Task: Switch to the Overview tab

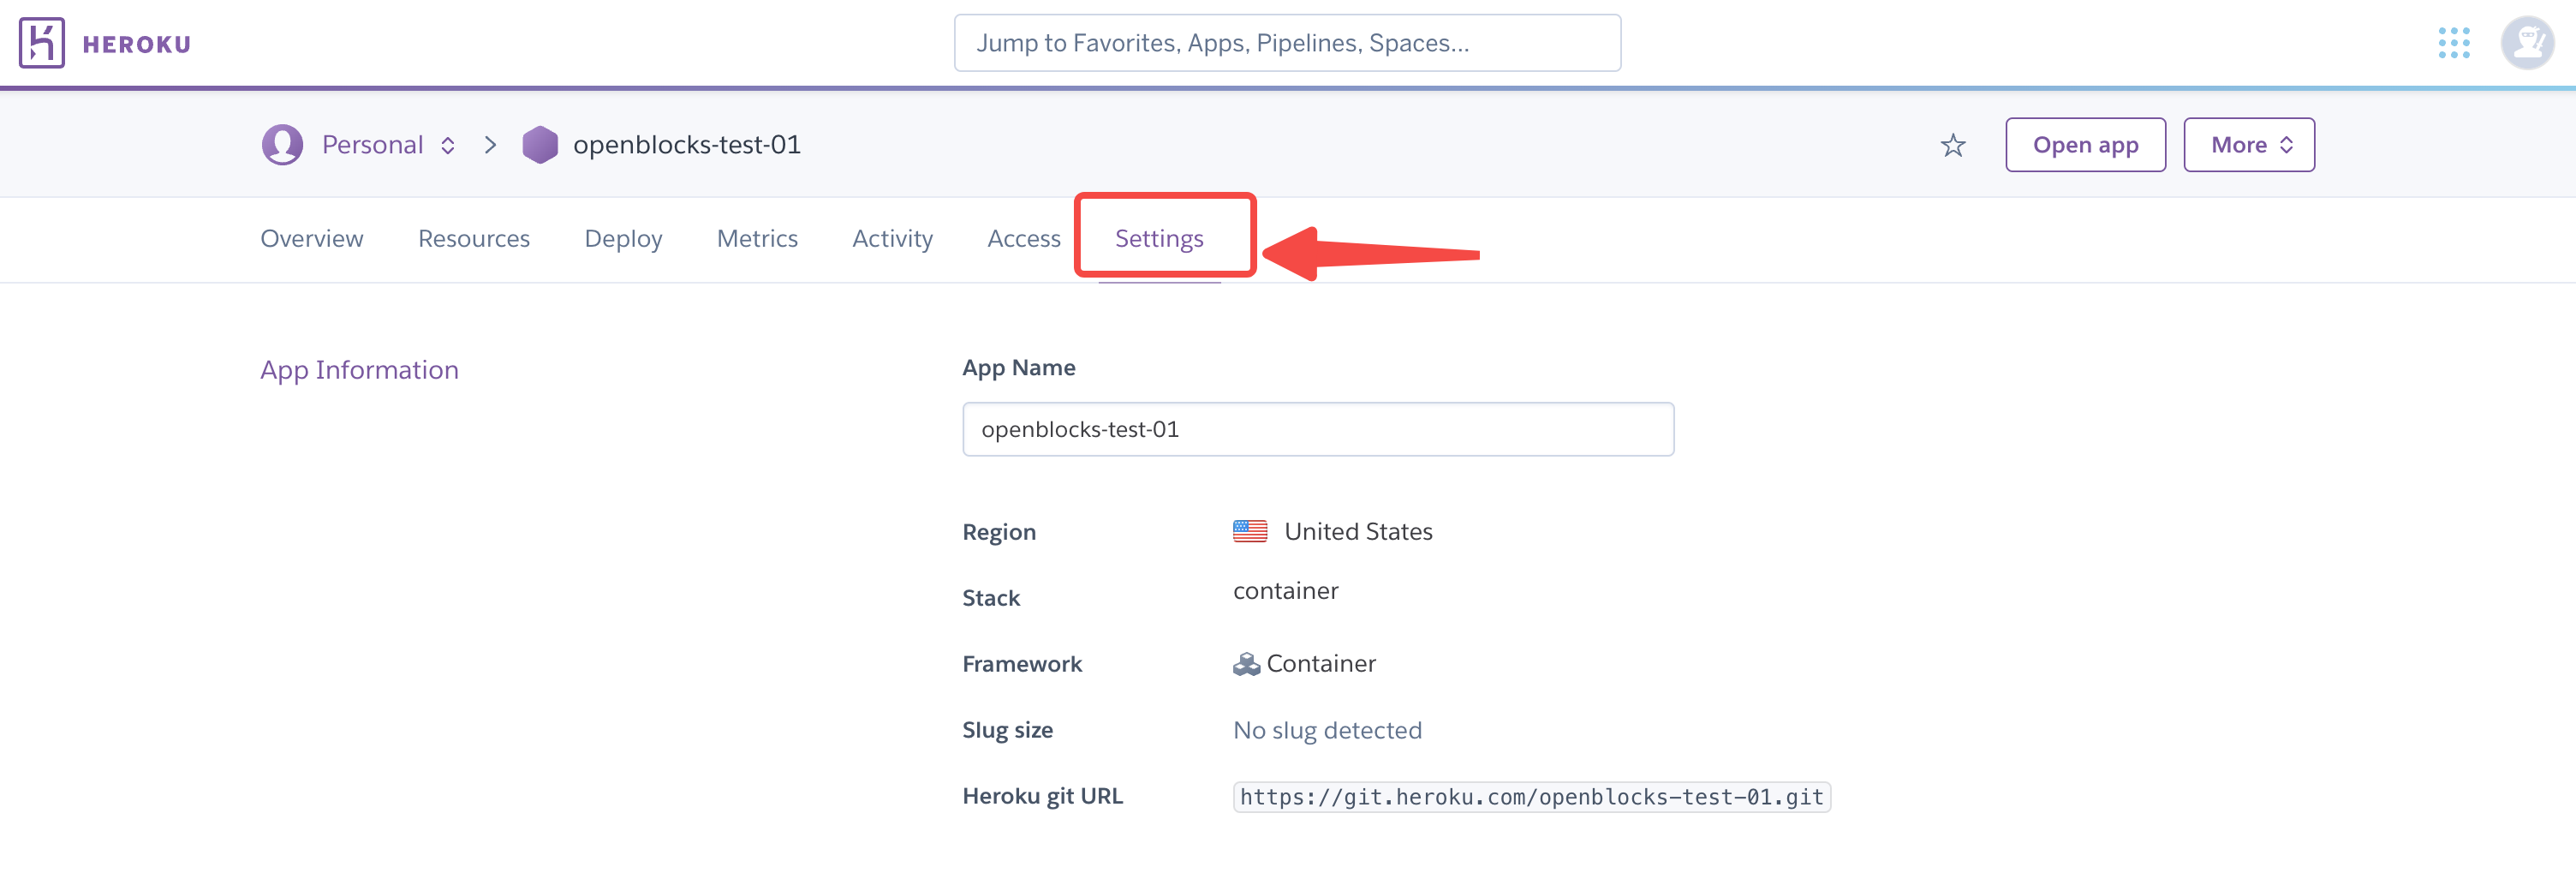Action: pos(312,239)
